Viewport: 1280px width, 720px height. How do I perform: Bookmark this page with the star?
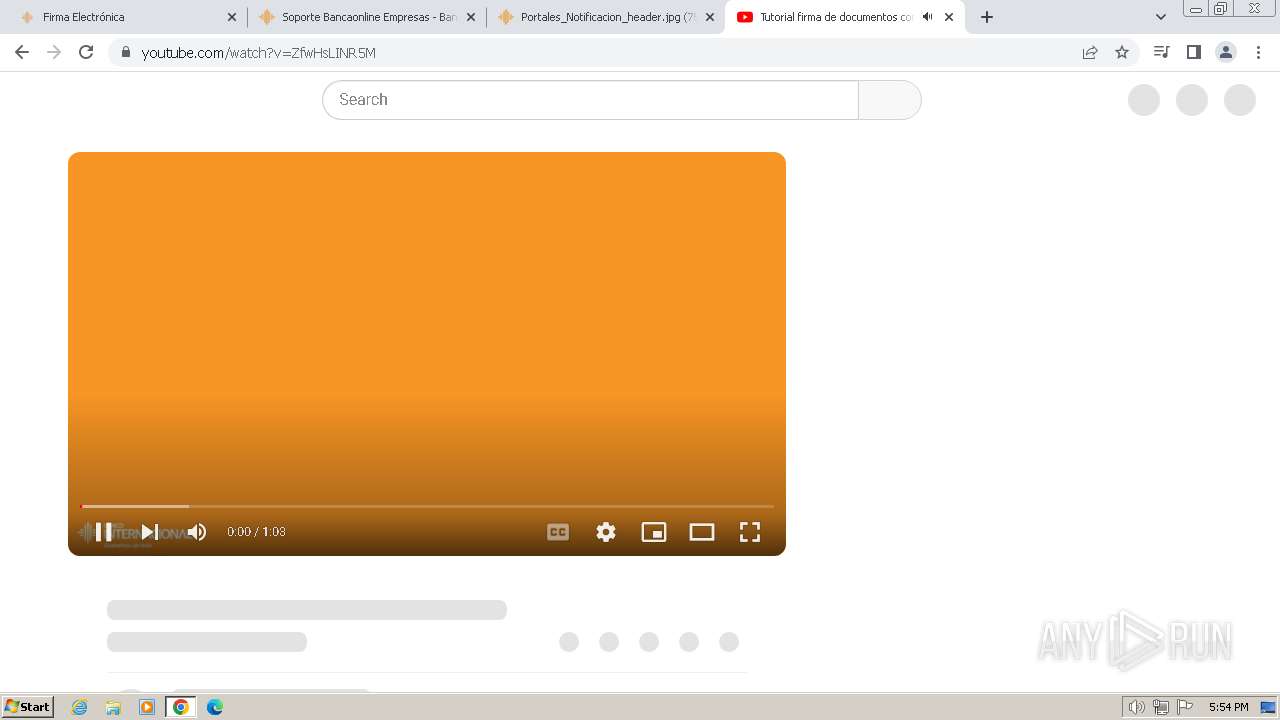tap(1122, 52)
